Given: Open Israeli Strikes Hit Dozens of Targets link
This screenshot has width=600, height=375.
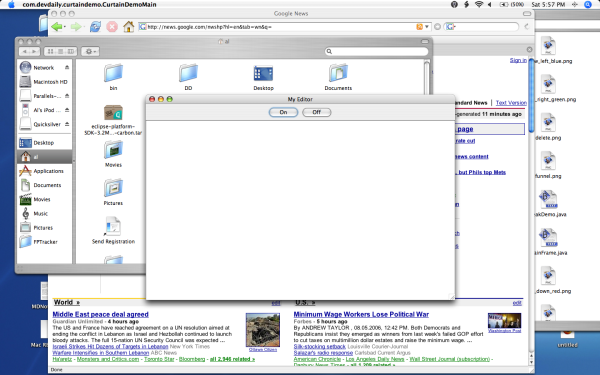Looking at the screenshot, I should click(x=110, y=346).
